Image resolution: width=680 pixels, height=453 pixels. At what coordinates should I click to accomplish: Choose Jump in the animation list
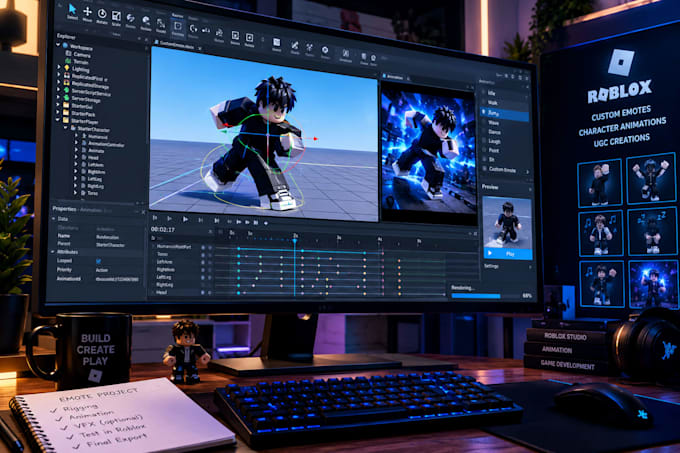(x=505, y=114)
